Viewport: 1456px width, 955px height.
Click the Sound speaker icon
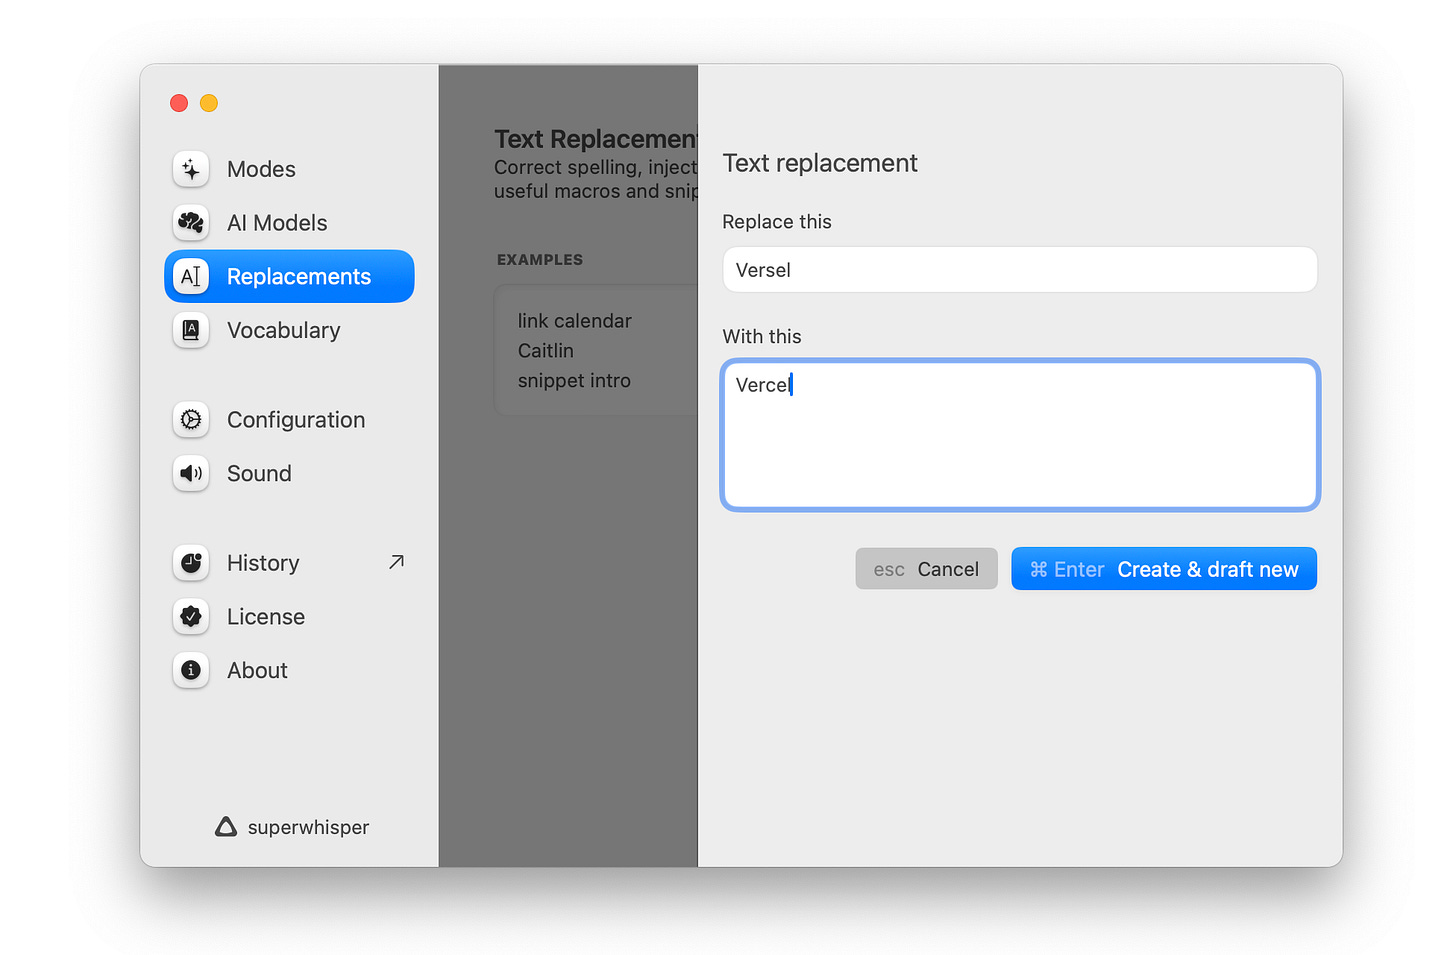191,474
